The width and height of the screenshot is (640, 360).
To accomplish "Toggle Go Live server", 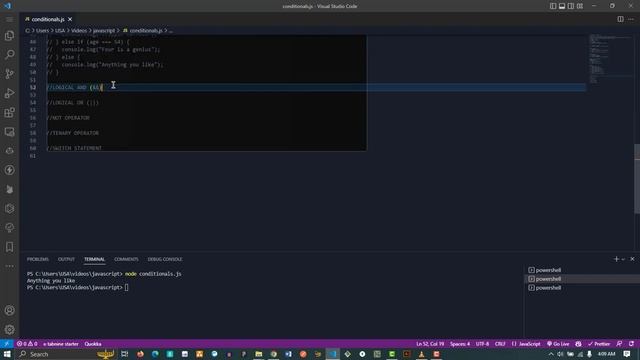I will [558, 344].
